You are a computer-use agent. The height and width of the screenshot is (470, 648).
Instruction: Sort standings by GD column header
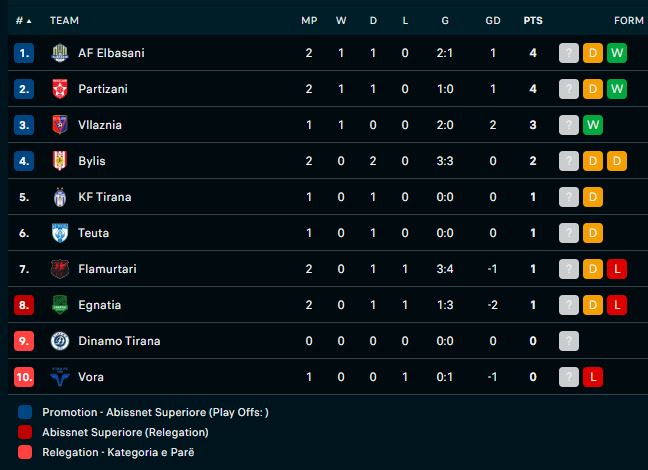493,20
